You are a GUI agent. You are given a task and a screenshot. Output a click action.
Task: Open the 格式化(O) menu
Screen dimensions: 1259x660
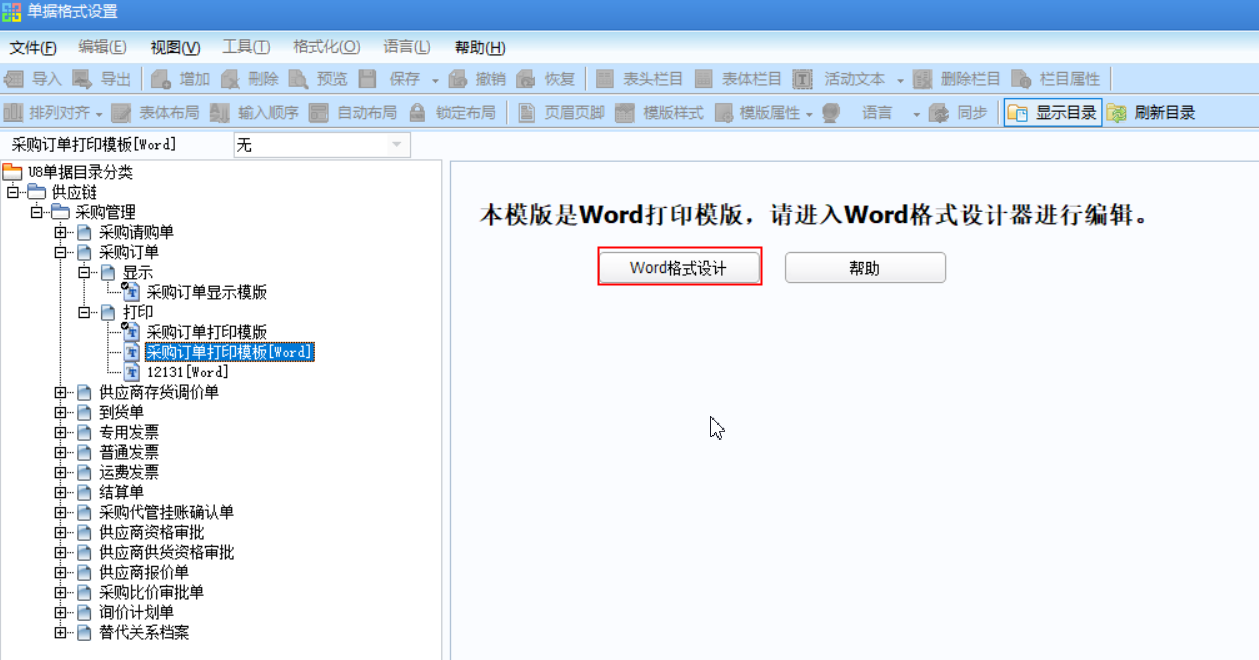[x=326, y=47]
